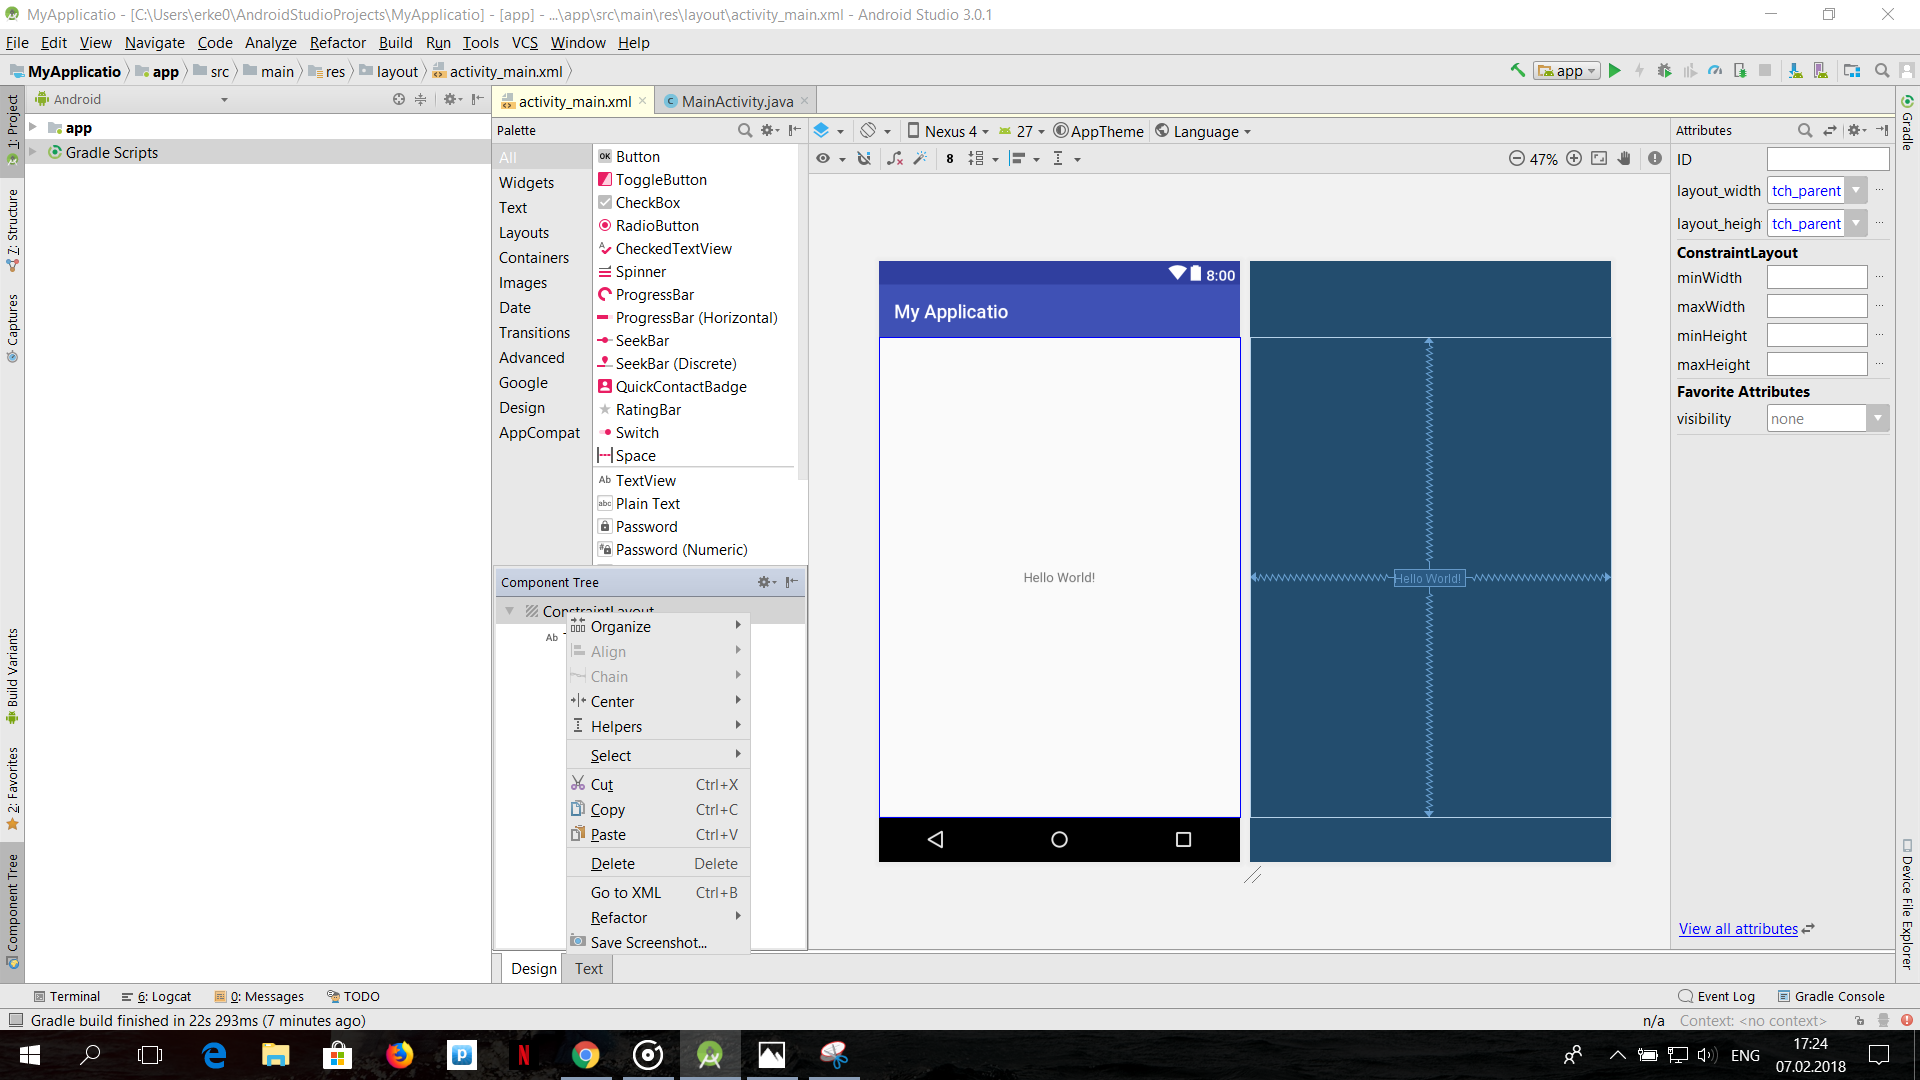Screen dimensions: 1920x1080
Task: Click the Make Project hammer icon
Action: point(1517,71)
